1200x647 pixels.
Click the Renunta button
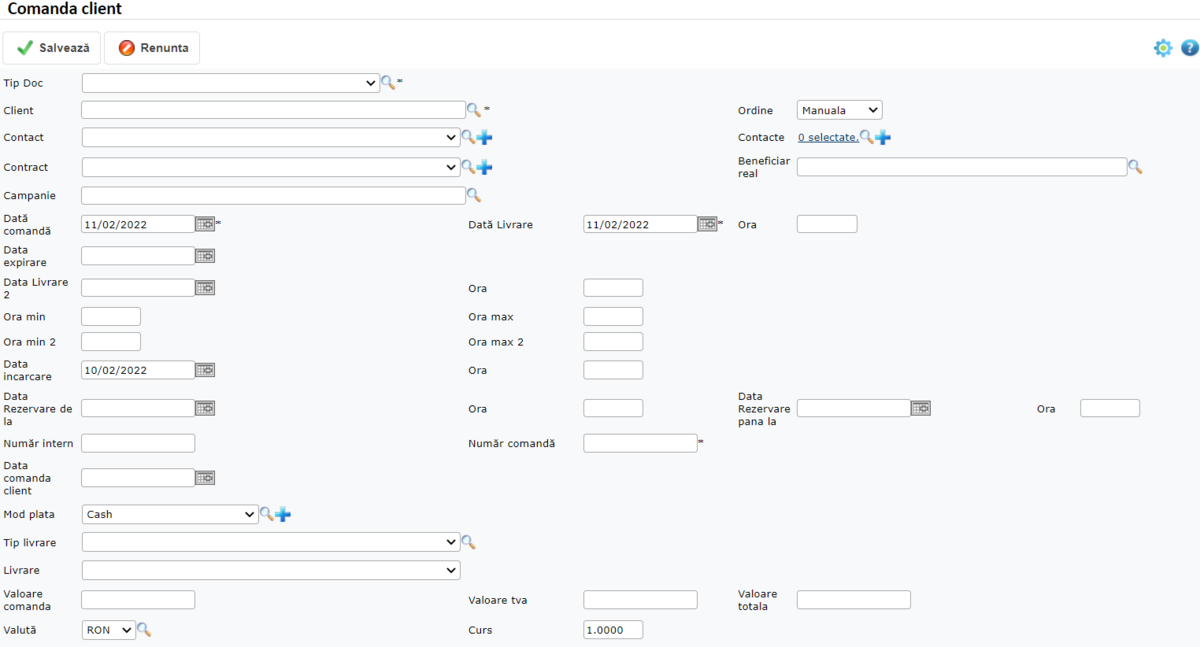(152, 48)
